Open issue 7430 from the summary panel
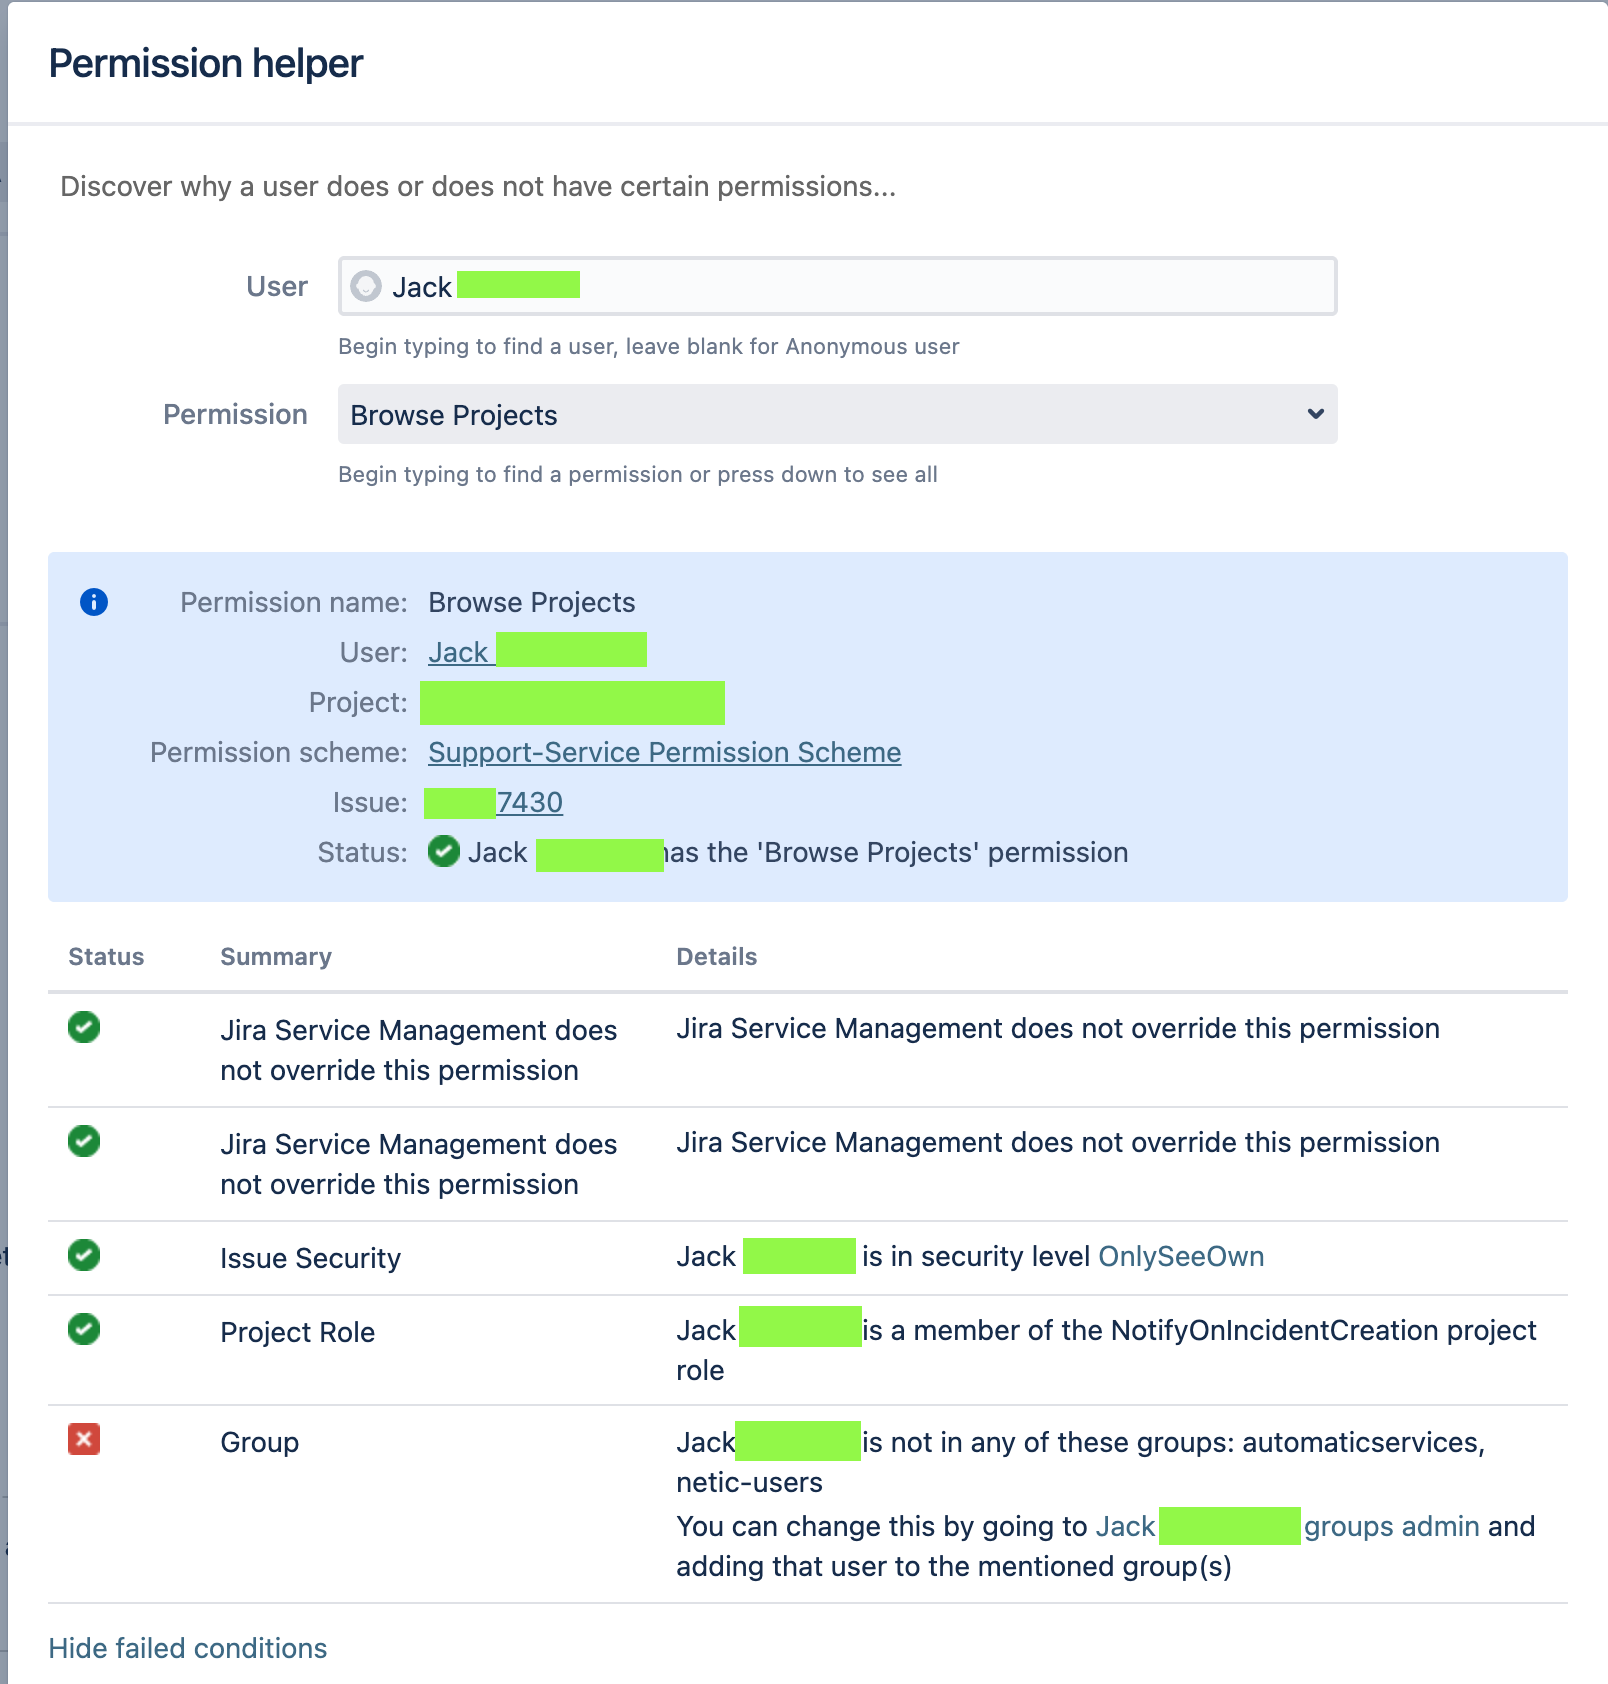 tap(530, 801)
